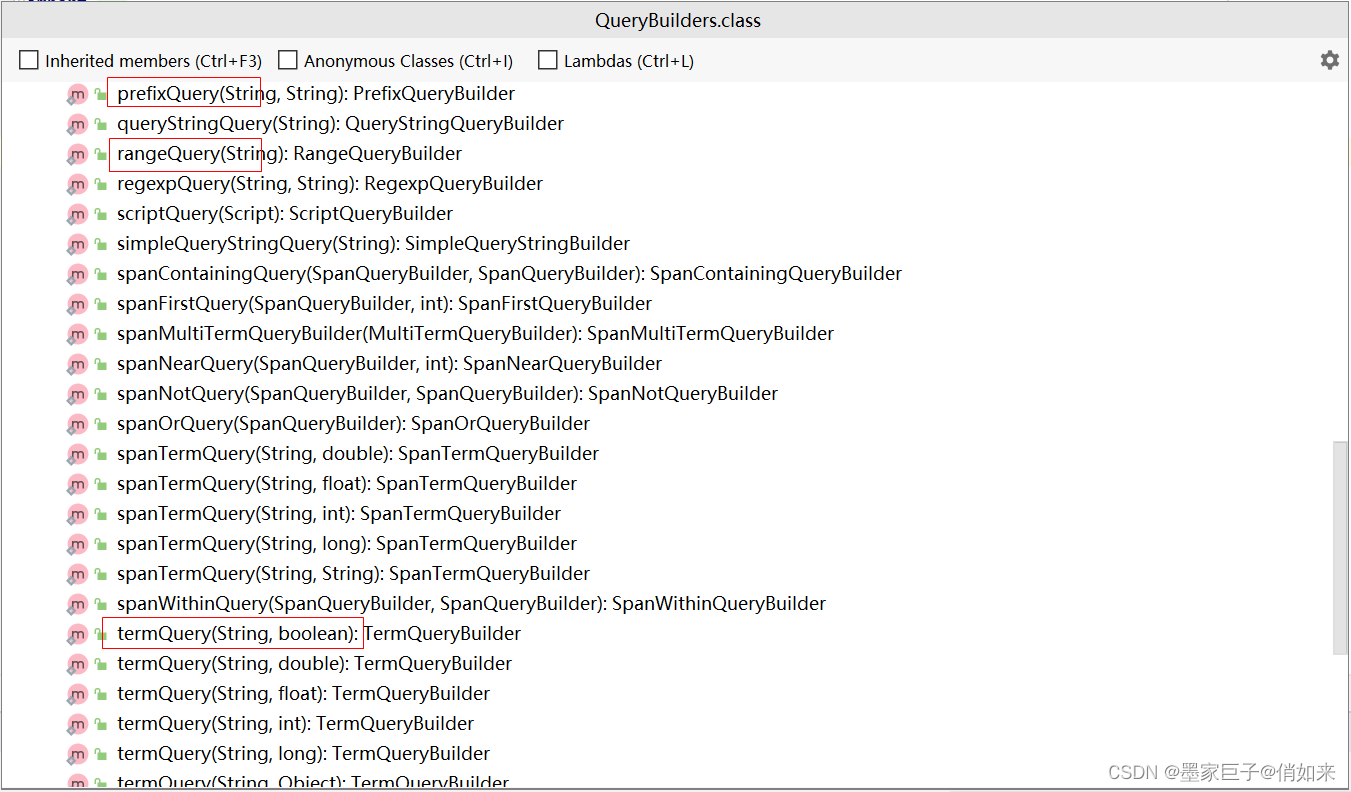Screen dimensions: 1351x792
Task: Click method icon beside prefixQuery(String, String)
Action: click(78, 95)
